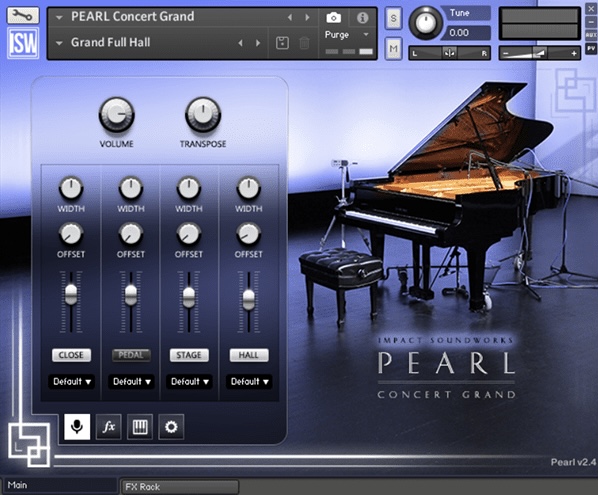
Task: Open the piano keyboard settings page
Action: 140,426
